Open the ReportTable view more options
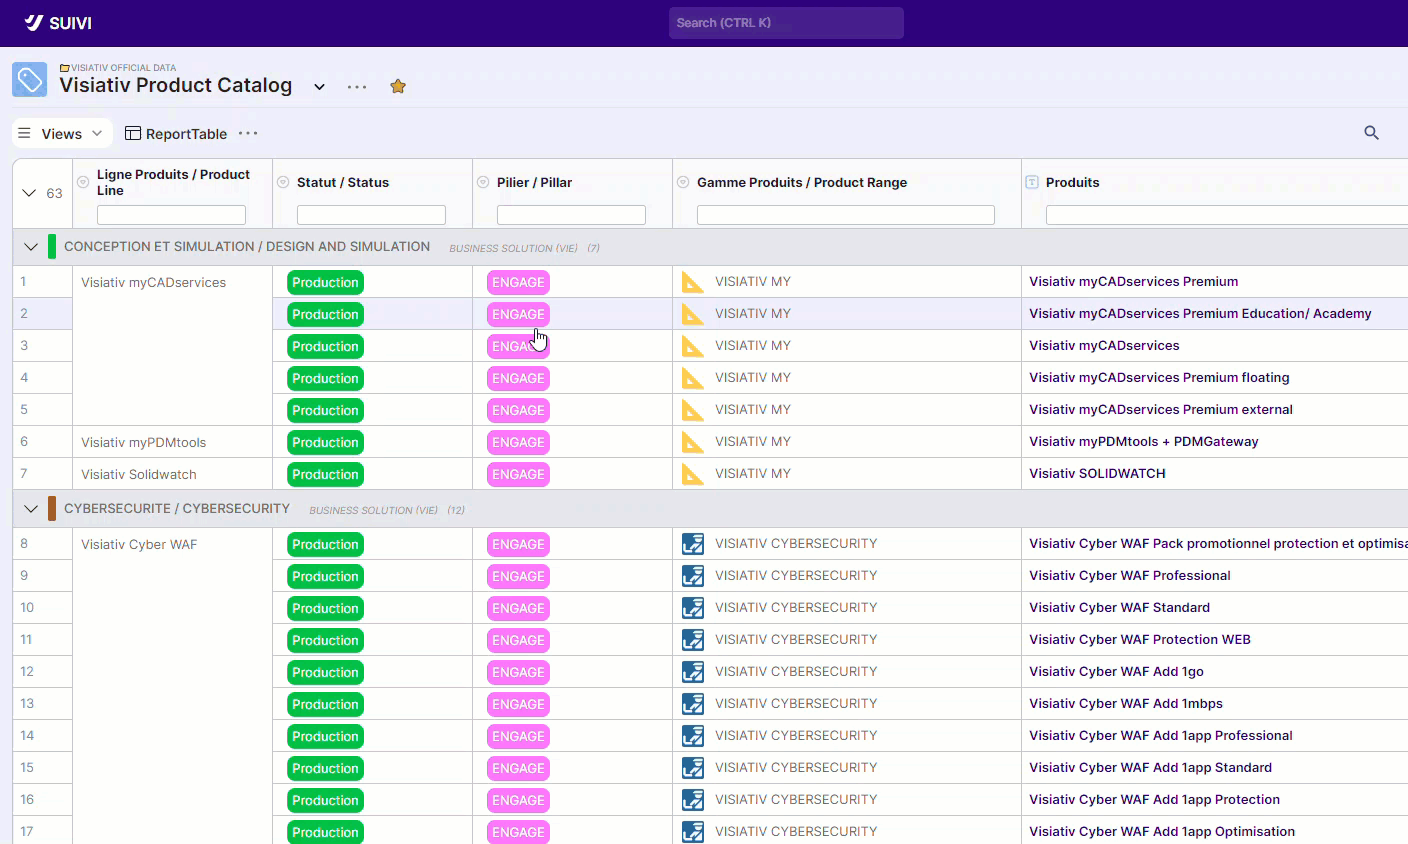Screen dimensions: 1408x844 248,133
